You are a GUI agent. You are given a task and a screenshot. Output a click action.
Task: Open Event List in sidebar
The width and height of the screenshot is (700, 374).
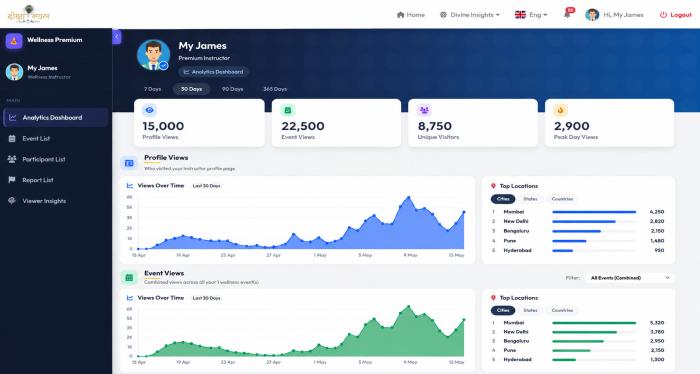click(55, 138)
